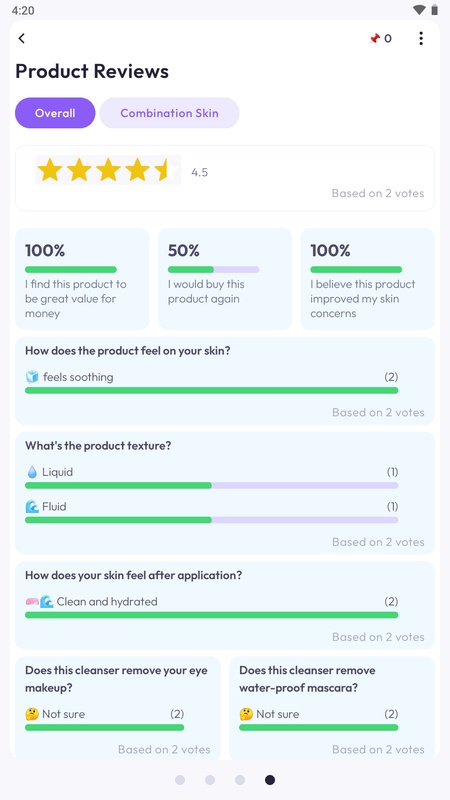Click the Wi-Fi status icon in status bar
The height and width of the screenshot is (800, 450).
419,10
